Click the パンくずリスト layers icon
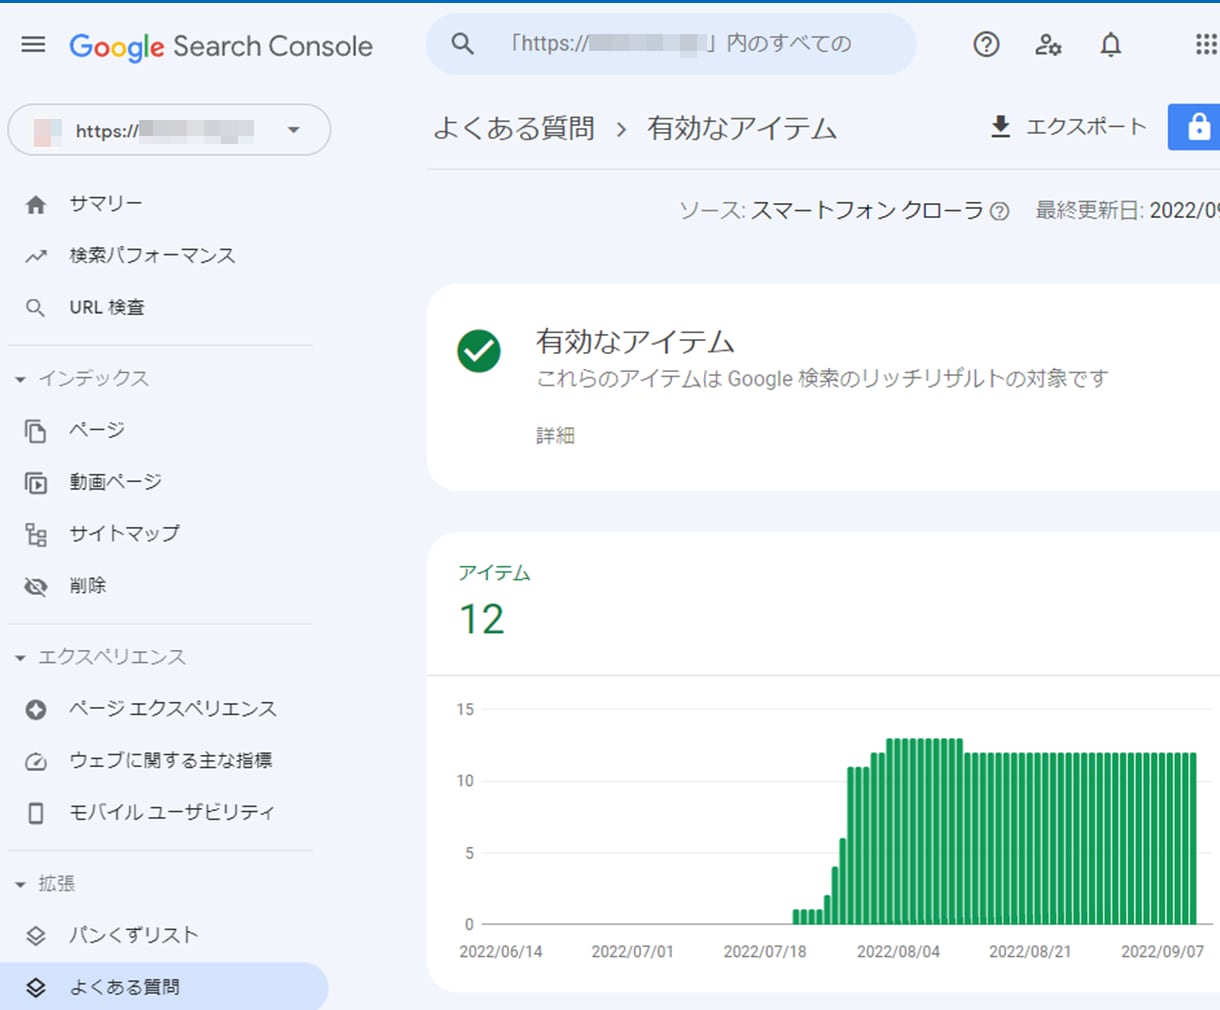This screenshot has width=1220, height=1010. (36, 936)
